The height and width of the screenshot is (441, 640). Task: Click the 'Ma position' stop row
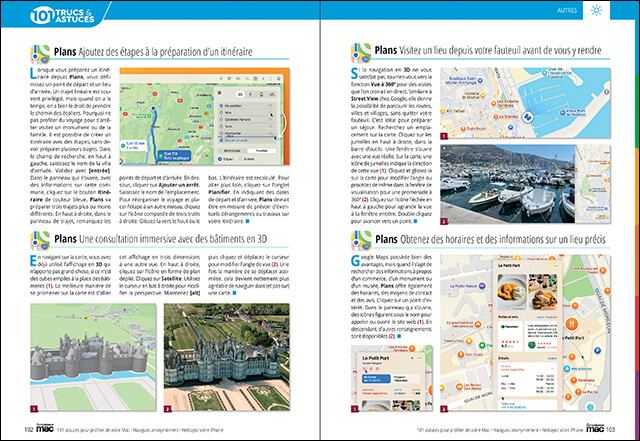point(247,106)
